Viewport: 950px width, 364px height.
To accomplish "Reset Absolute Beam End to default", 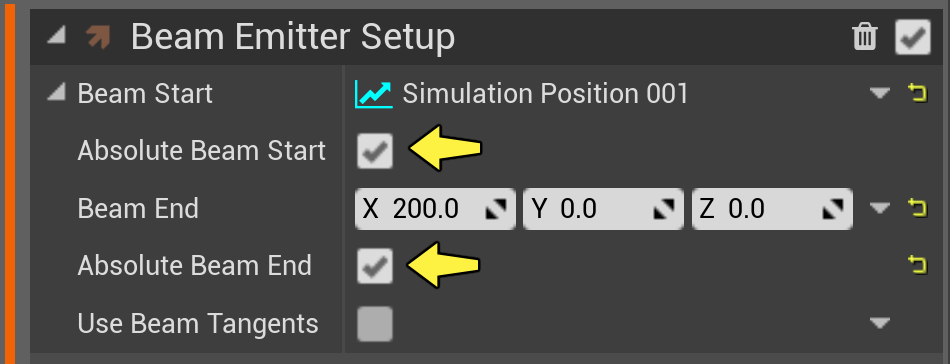I will click(918, 265).
